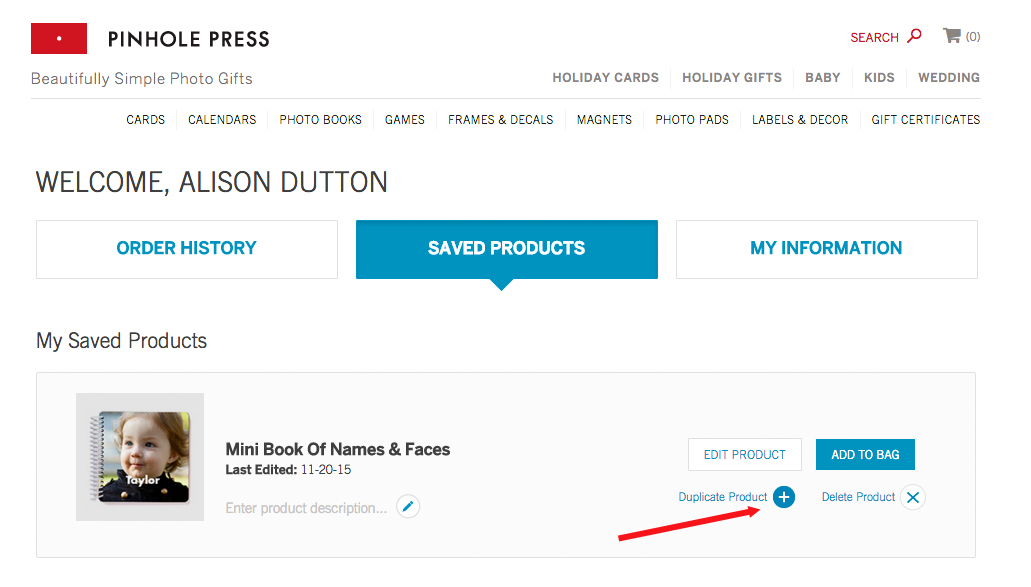Image resolution: width=1031 pixels, height=587 pixels.
Task: Open the Photo Books menu item
Action: [x=320, y=120]
